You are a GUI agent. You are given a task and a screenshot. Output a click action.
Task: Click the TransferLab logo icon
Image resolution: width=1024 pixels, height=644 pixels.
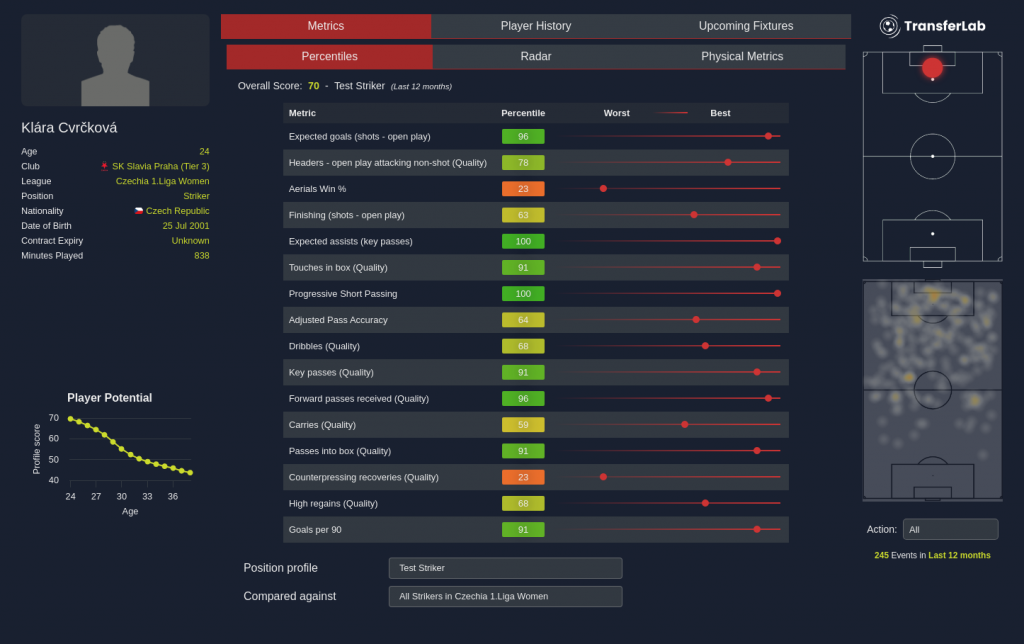click(889, 26)
